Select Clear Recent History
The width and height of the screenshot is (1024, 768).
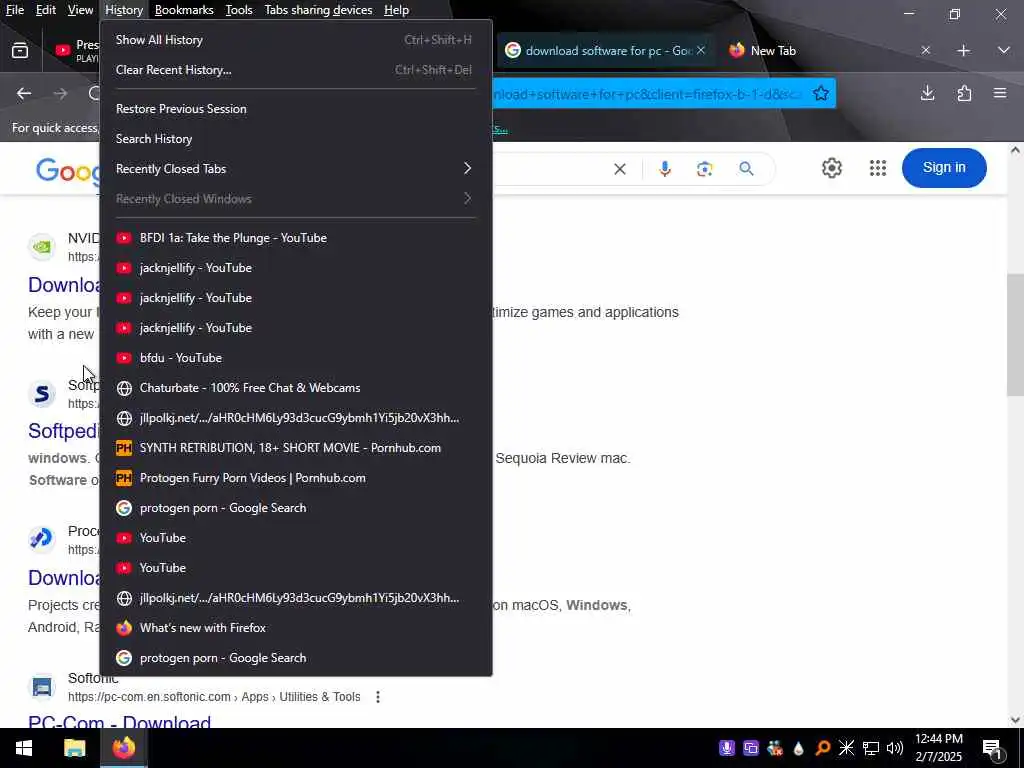pos(295,70)
